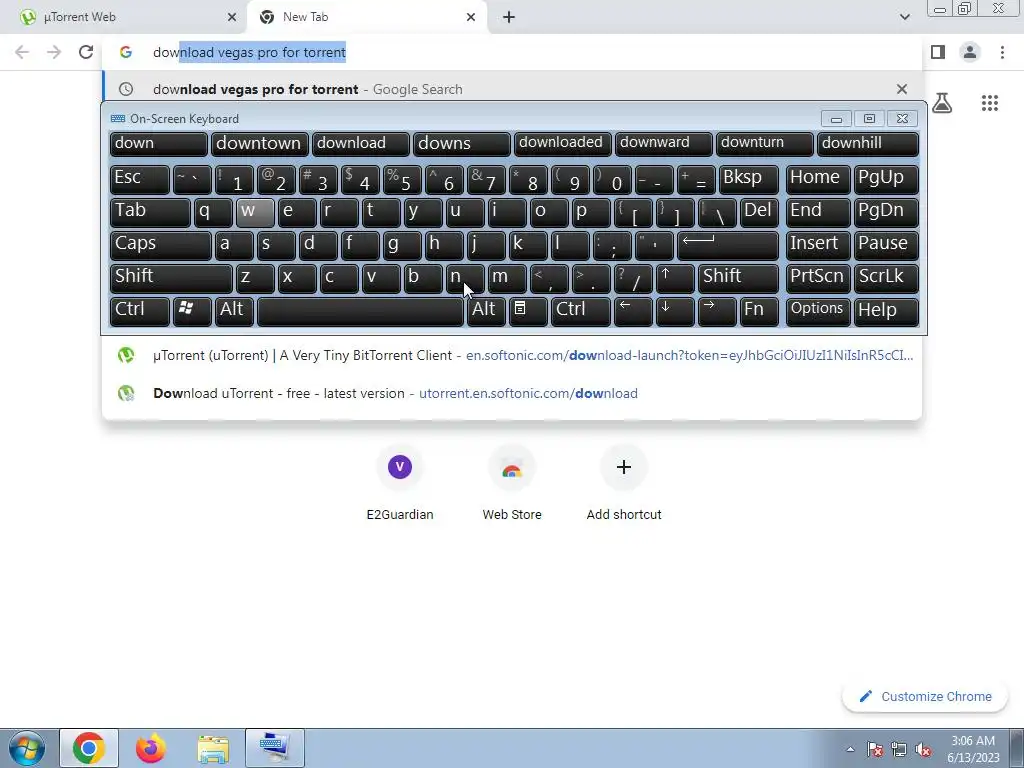The height and width of the screenshot is (768, 1024).
Task: Tap the Windows logo key
Action: click(192, 312)
